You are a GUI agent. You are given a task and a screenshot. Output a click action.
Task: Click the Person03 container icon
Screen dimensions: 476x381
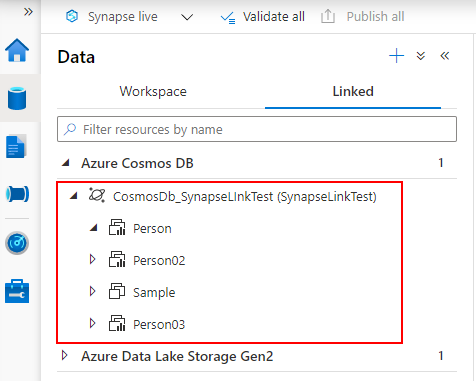(117, 323)
